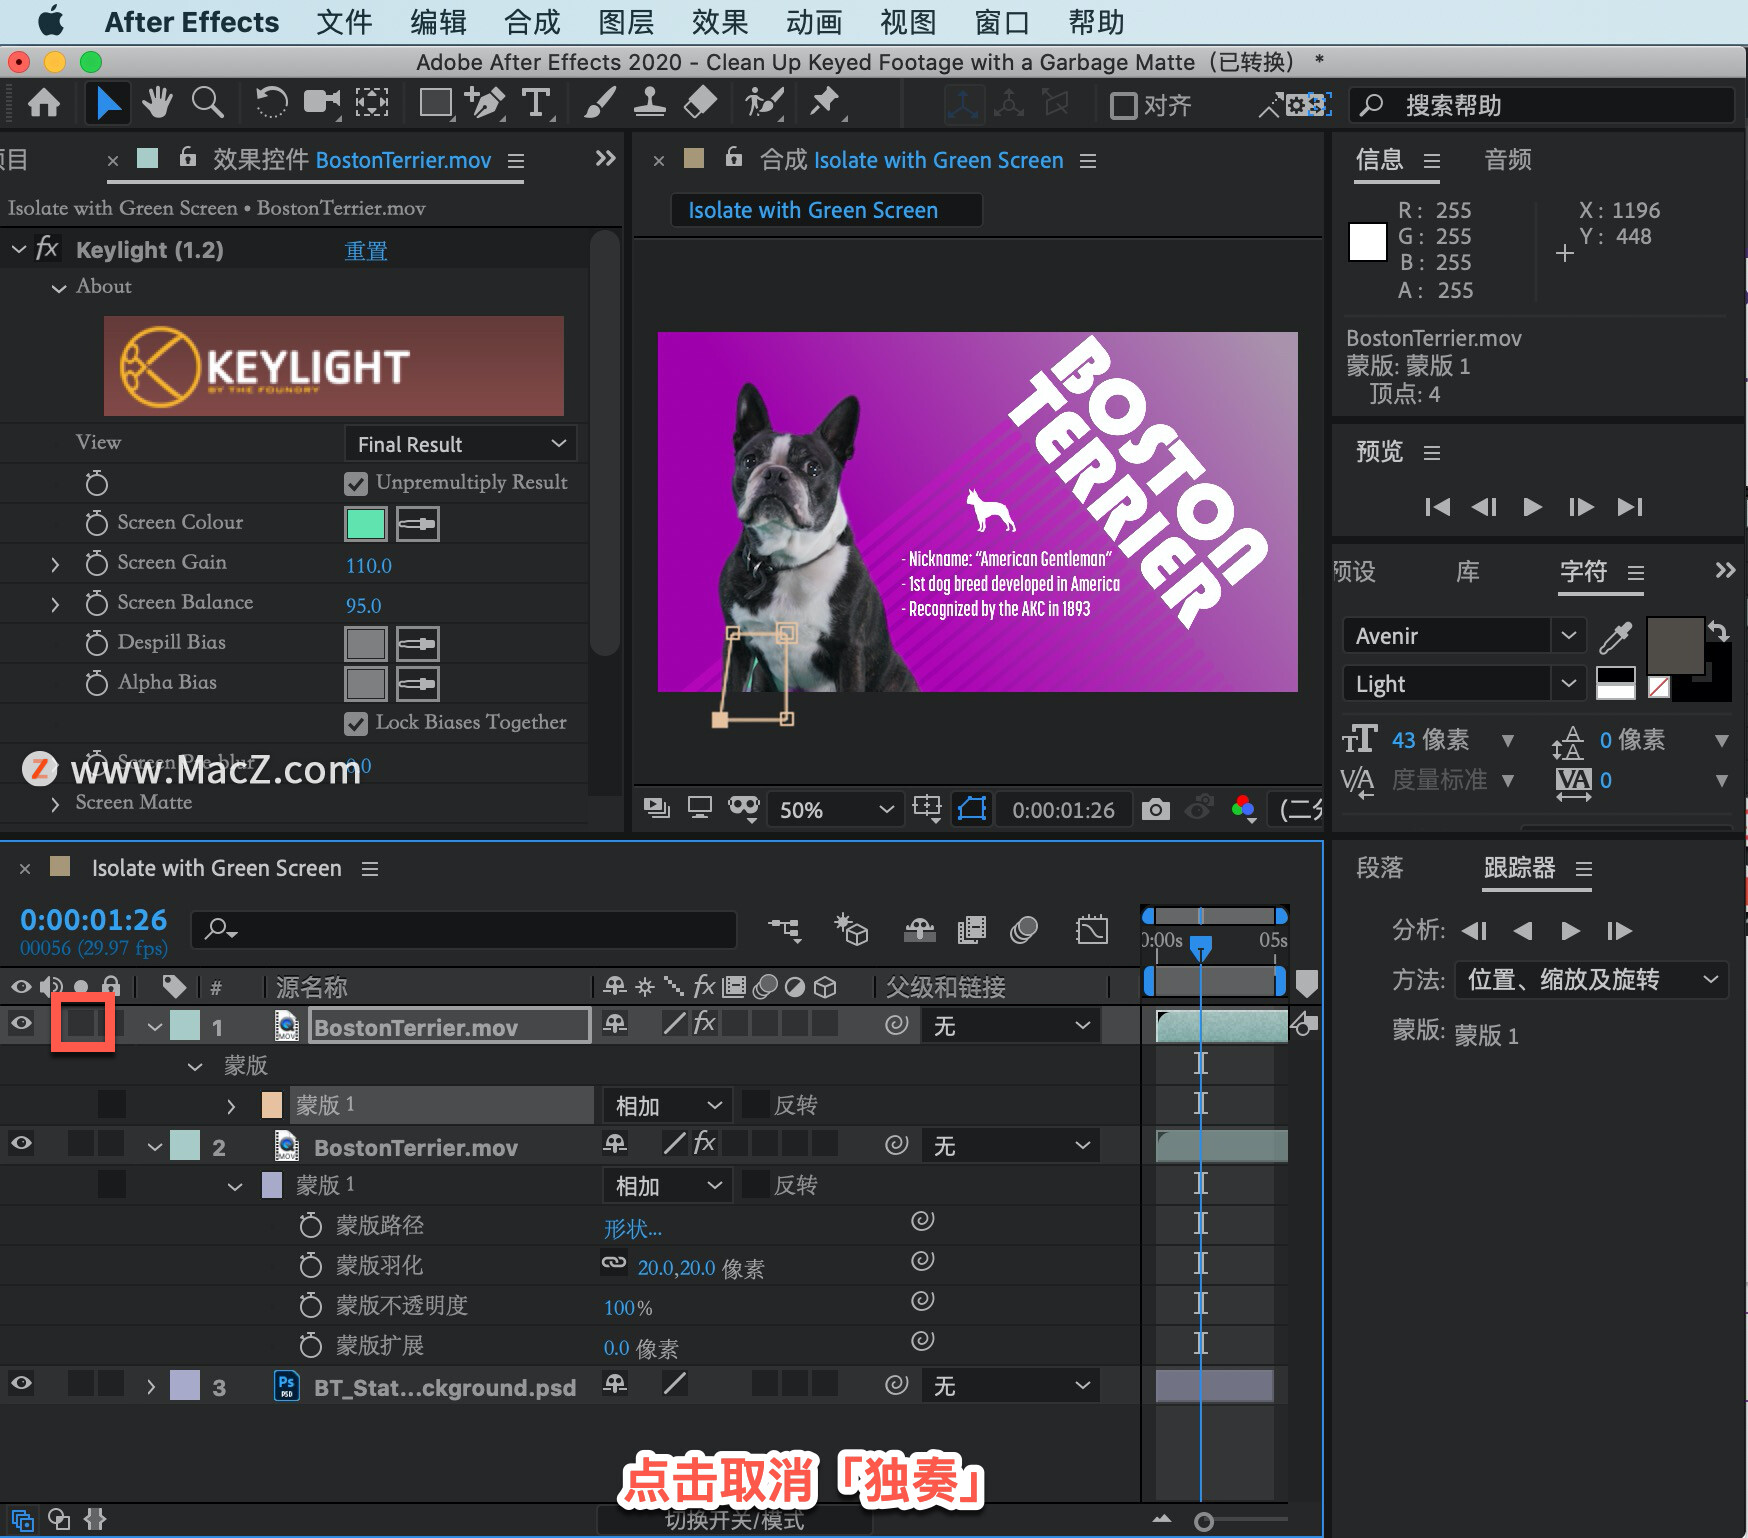1748x1538 pixels.
Task: Check 反转 for layer 2 mask
Action: click(x=756, y=1185)
